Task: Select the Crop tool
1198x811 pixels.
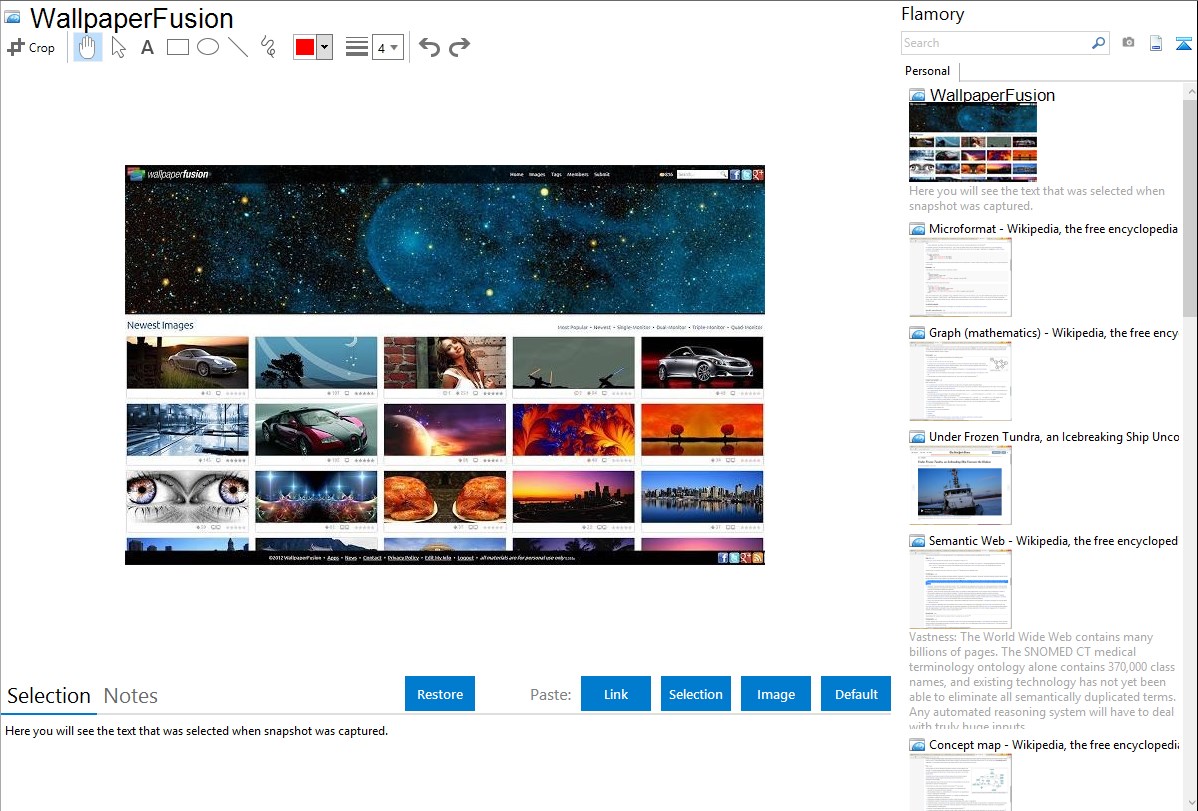Action: (31, 47)
